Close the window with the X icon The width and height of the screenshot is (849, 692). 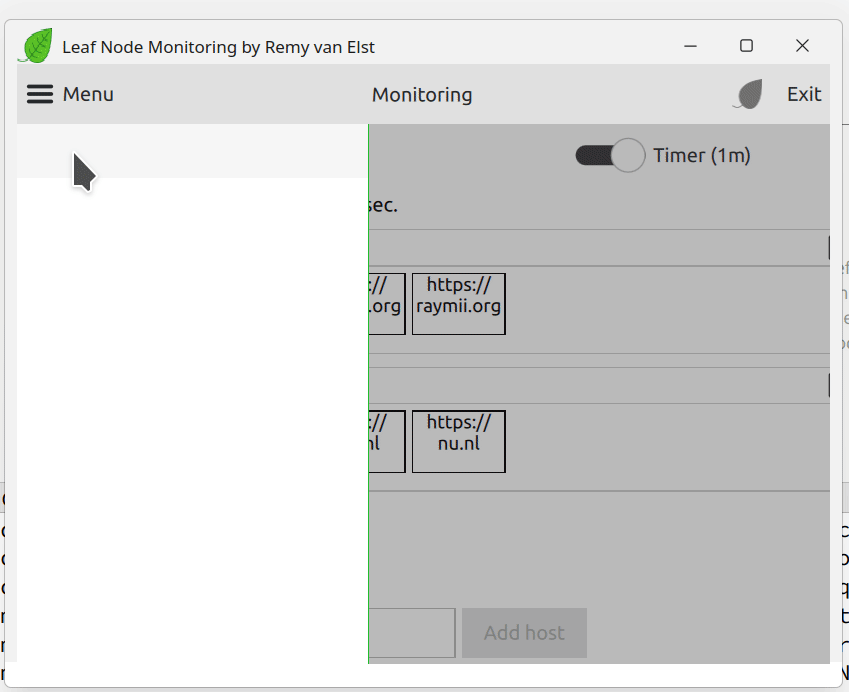pos(802,46)
